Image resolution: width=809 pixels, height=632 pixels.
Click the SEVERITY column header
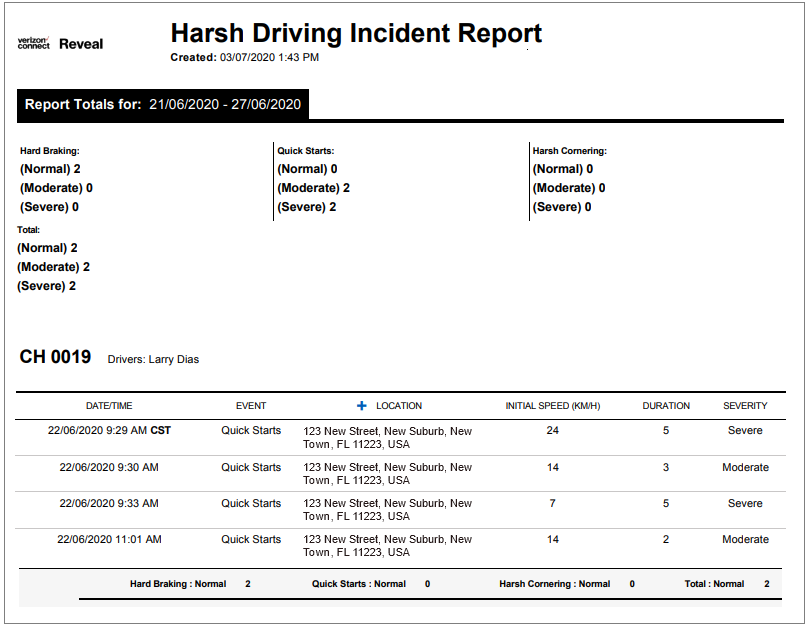click(745, 406)
